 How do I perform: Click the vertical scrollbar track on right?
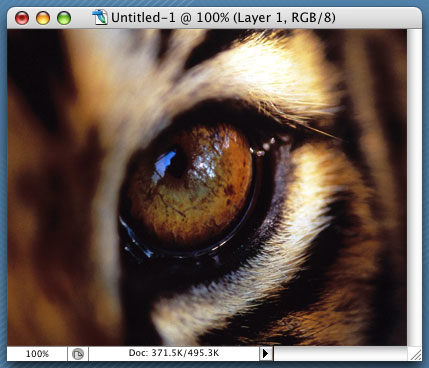click(x=414, y=187)
